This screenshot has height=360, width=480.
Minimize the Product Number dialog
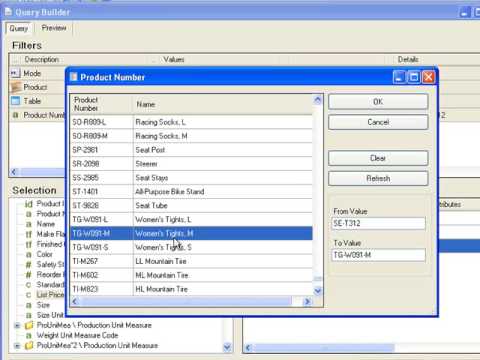click(x=399, y=77)
